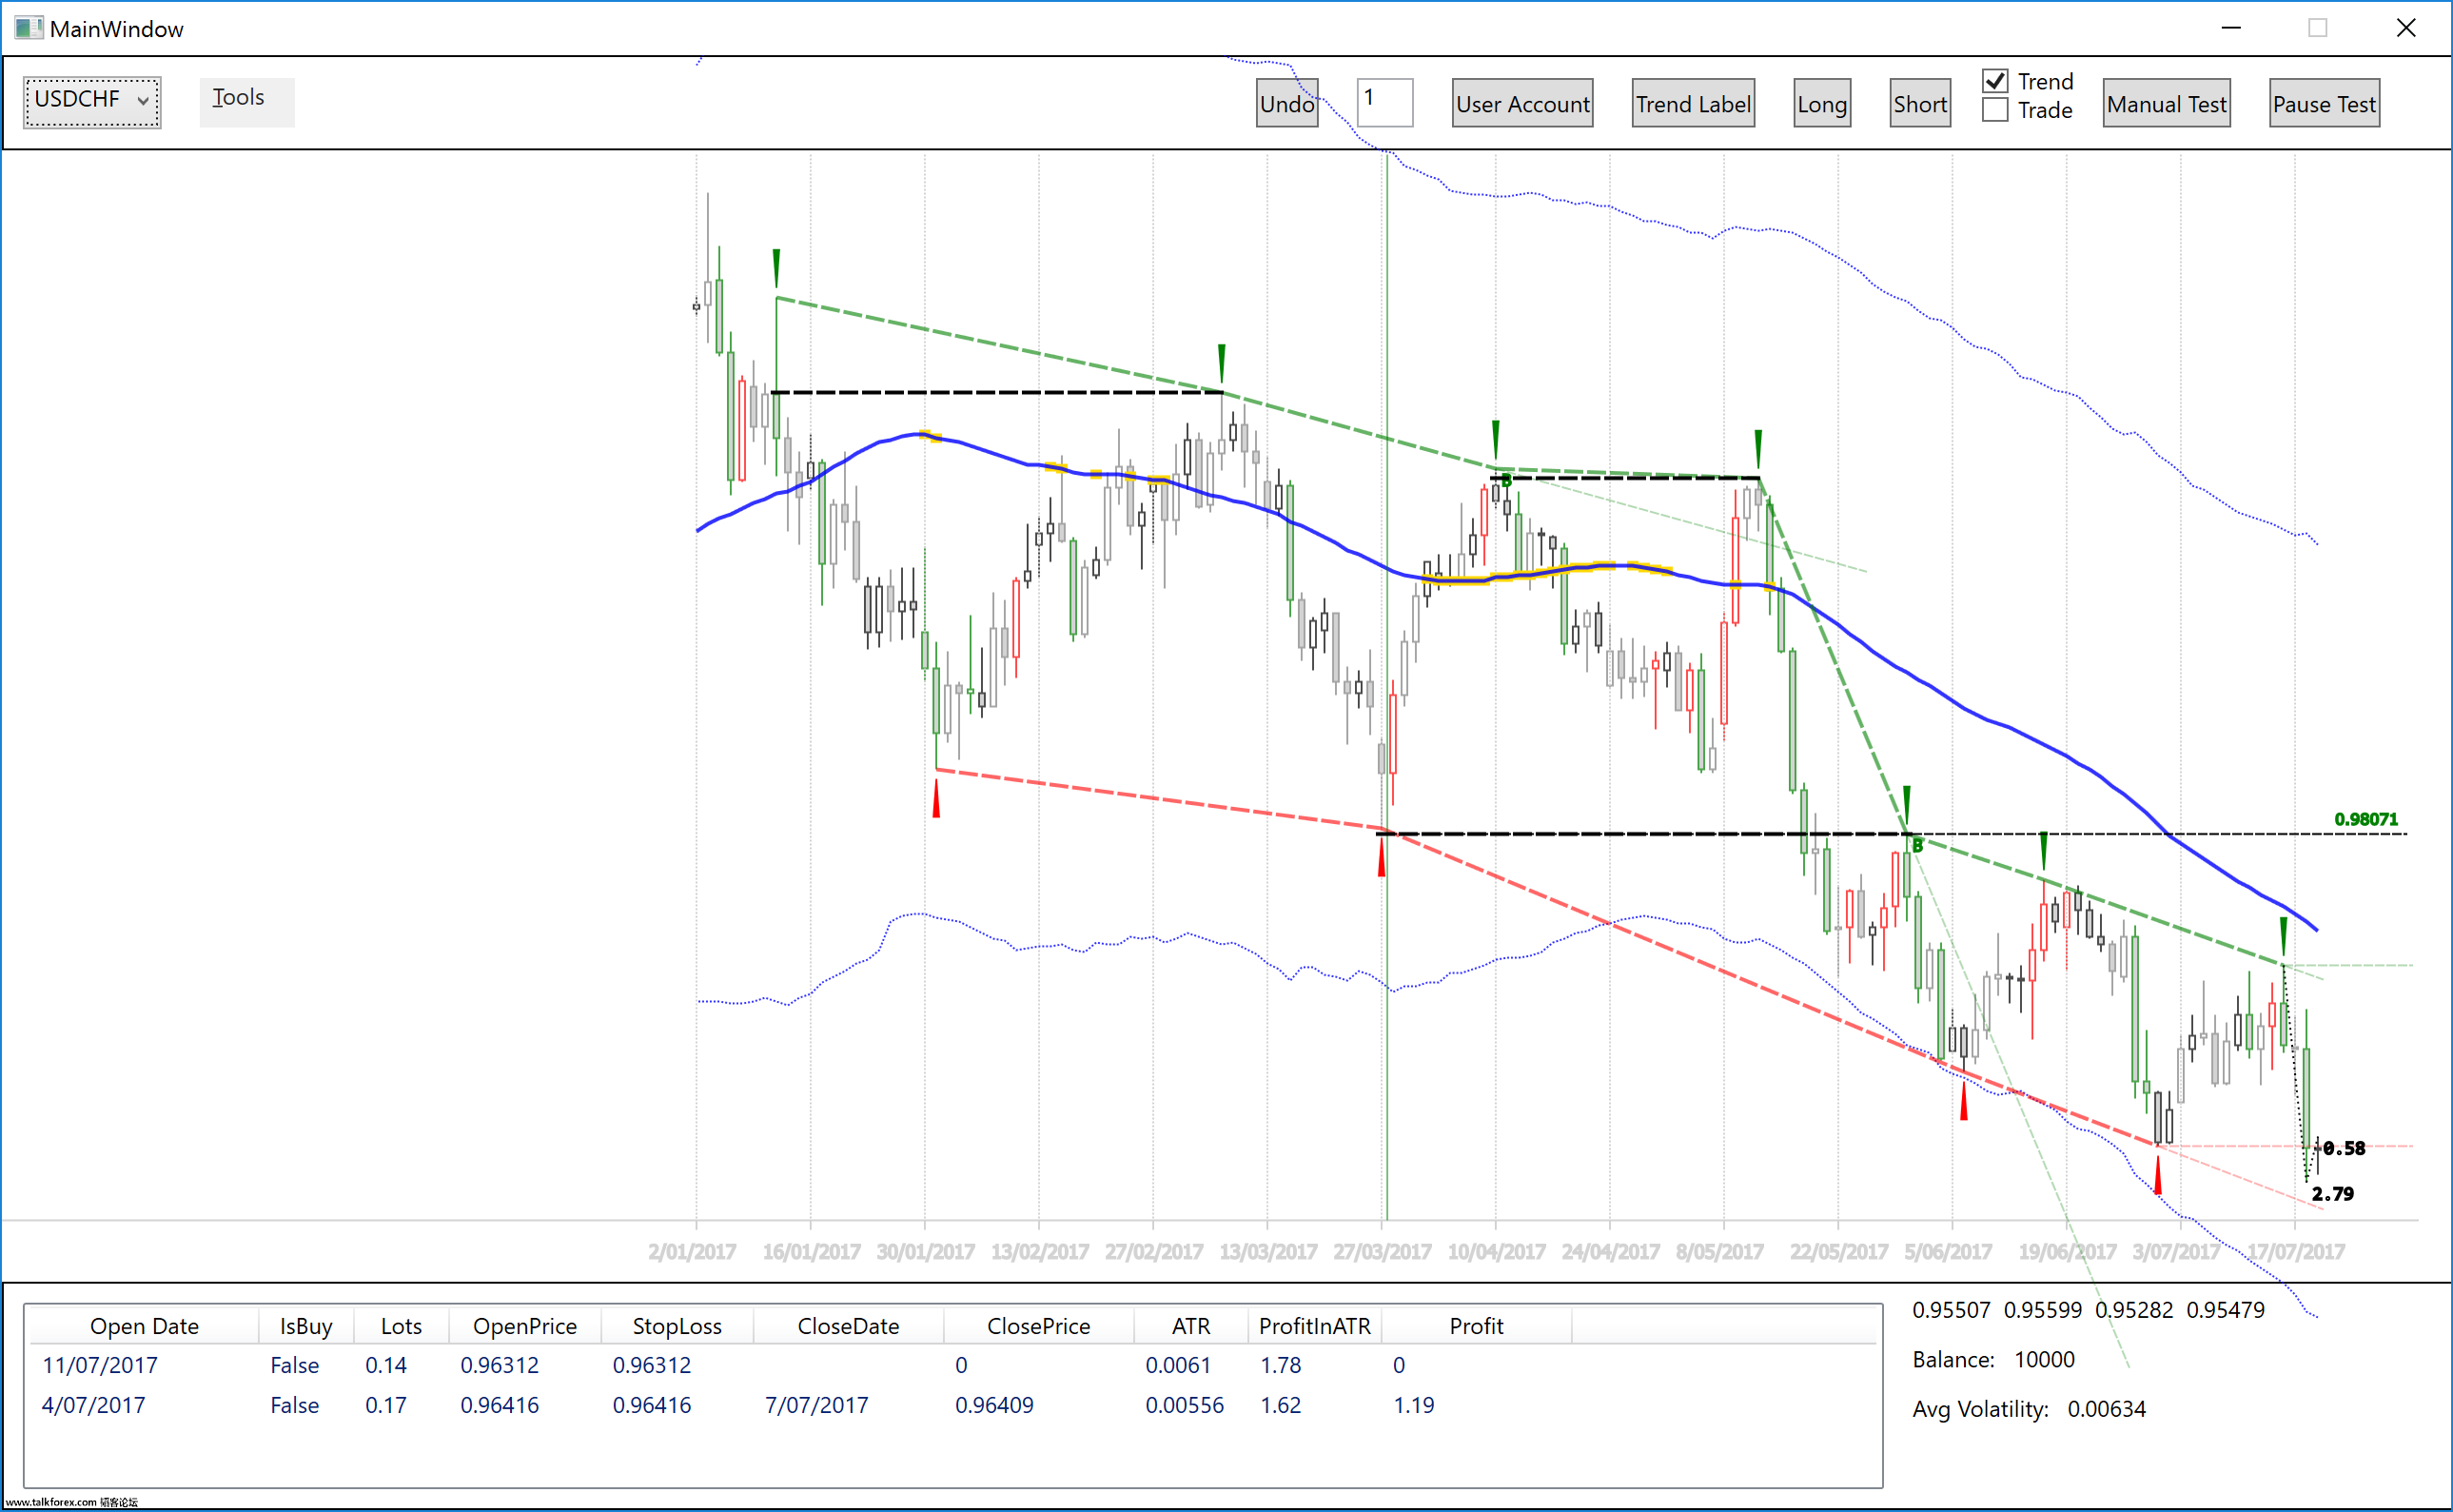Screen dimensions: 2453x1512
Task: Click the IsBuy column header
Action: (x=306, y=1326)
